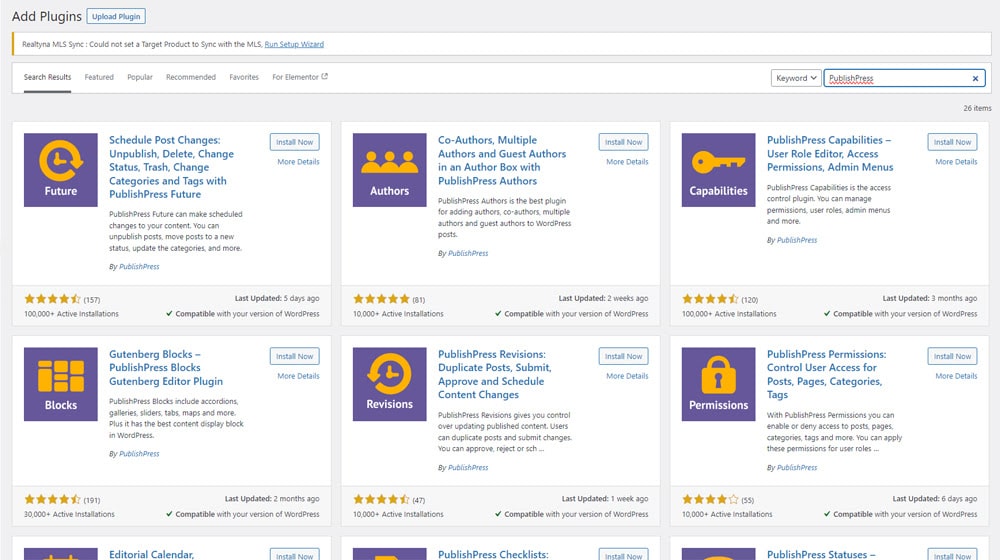The width and height of the screenshot is (1000, 560).
Task: Install the PublishPress Revisions plugin
Action: (624, 357)
